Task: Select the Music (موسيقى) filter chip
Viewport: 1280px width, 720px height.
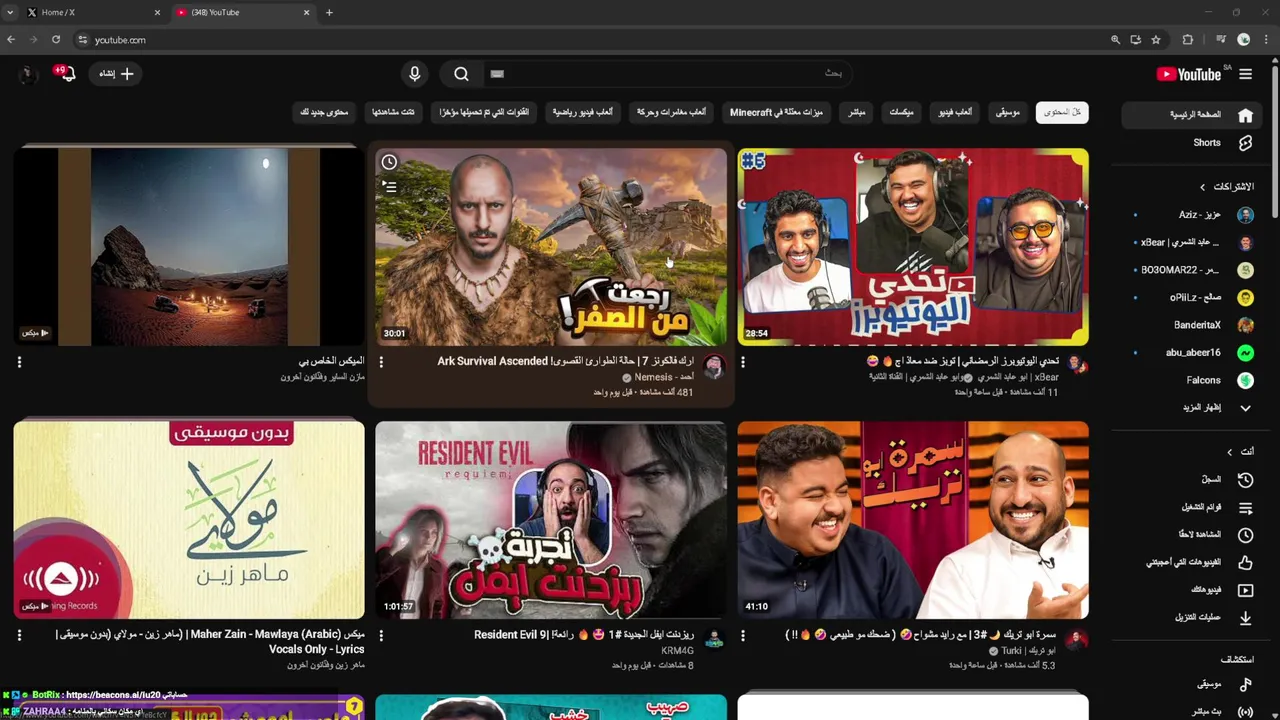Action: pyautogui.click(x=1008, y=112)
